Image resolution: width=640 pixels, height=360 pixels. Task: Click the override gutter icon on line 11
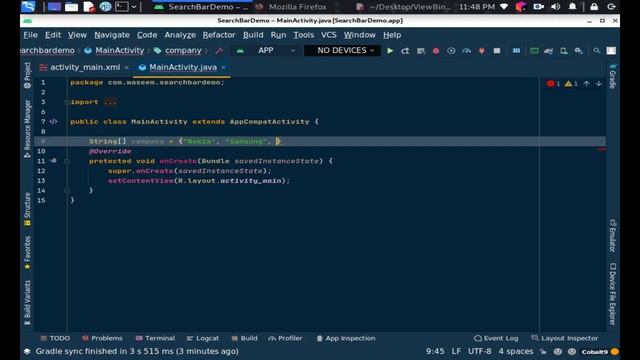(x=53, y=161)
